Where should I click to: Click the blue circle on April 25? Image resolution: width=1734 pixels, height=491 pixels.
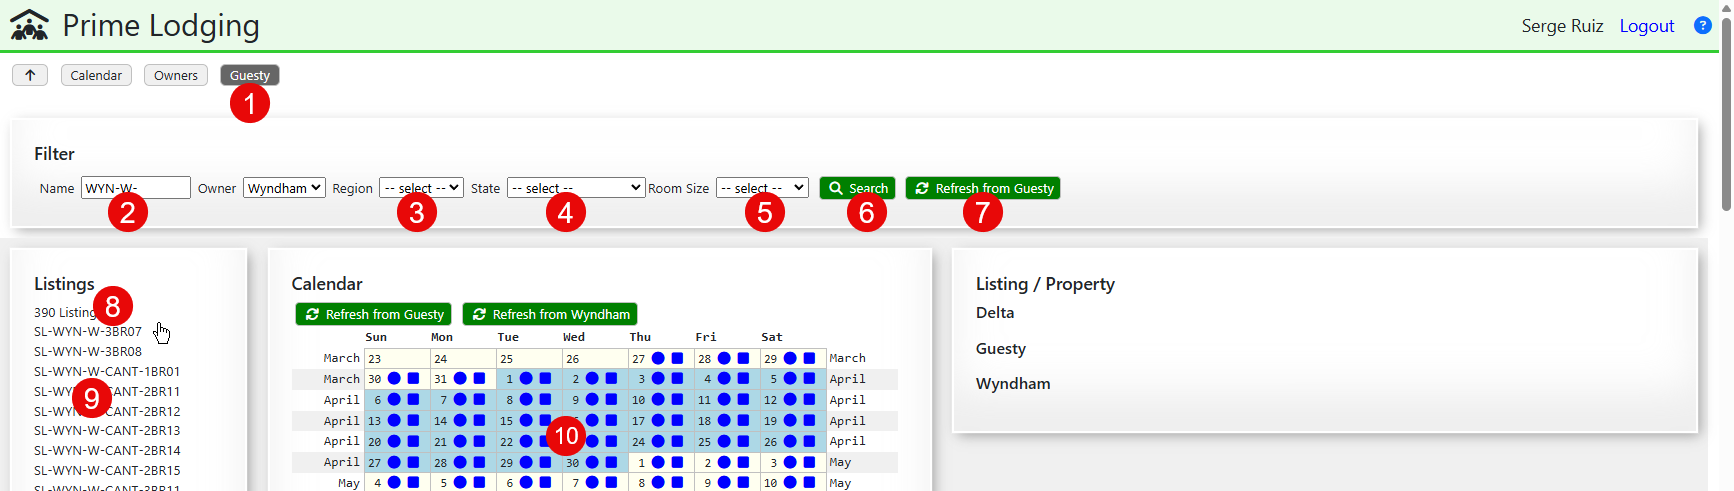tap(724, 441)
